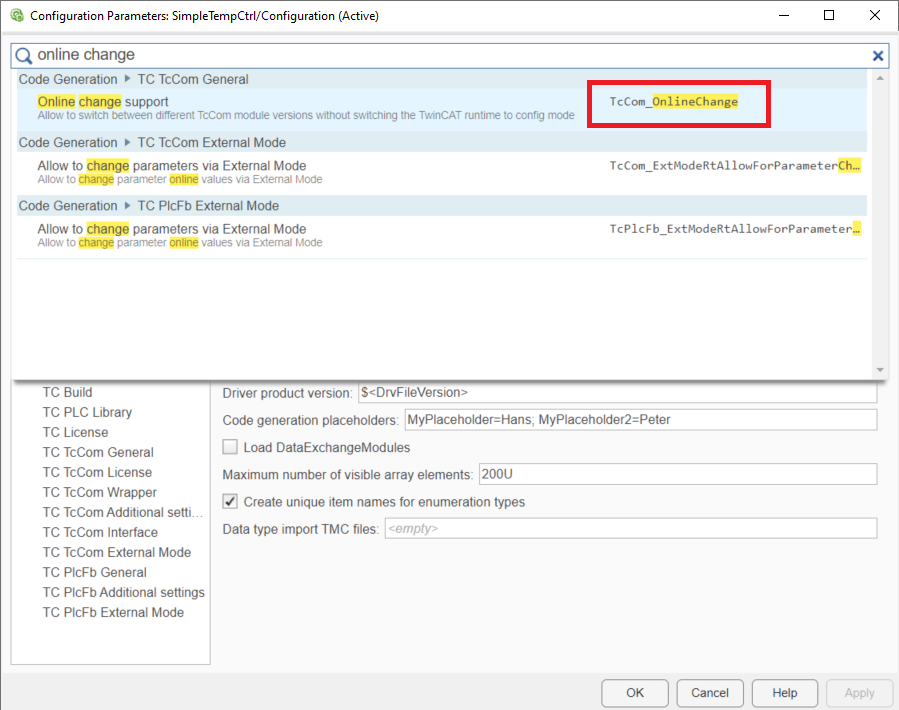
Task: Click the search magnifier icon
Action: (x=24, y=56)
